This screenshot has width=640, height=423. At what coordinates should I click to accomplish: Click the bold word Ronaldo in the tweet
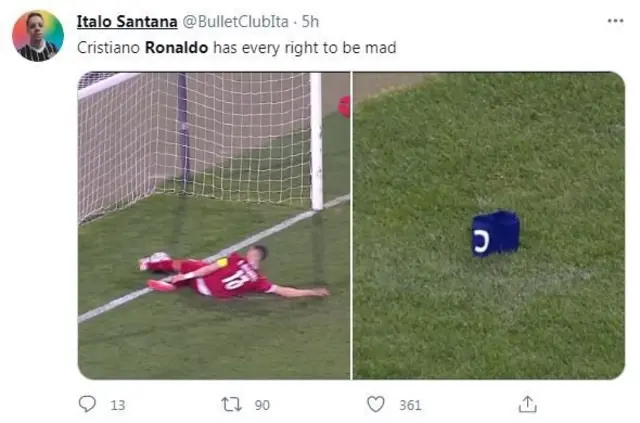[x=176, y=48]
